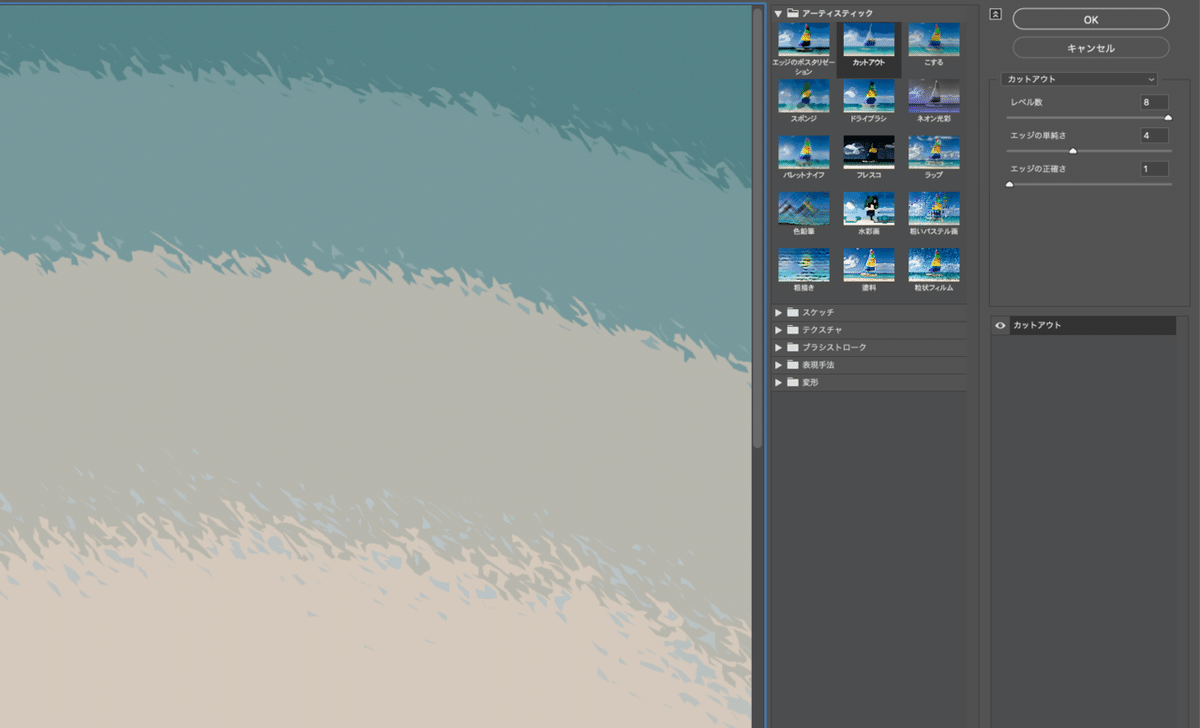Image resolution: width=1200 pixels, height=728 pixels.
Task: Pick the ラップ filter thumbnail
Action: [934, 152]
